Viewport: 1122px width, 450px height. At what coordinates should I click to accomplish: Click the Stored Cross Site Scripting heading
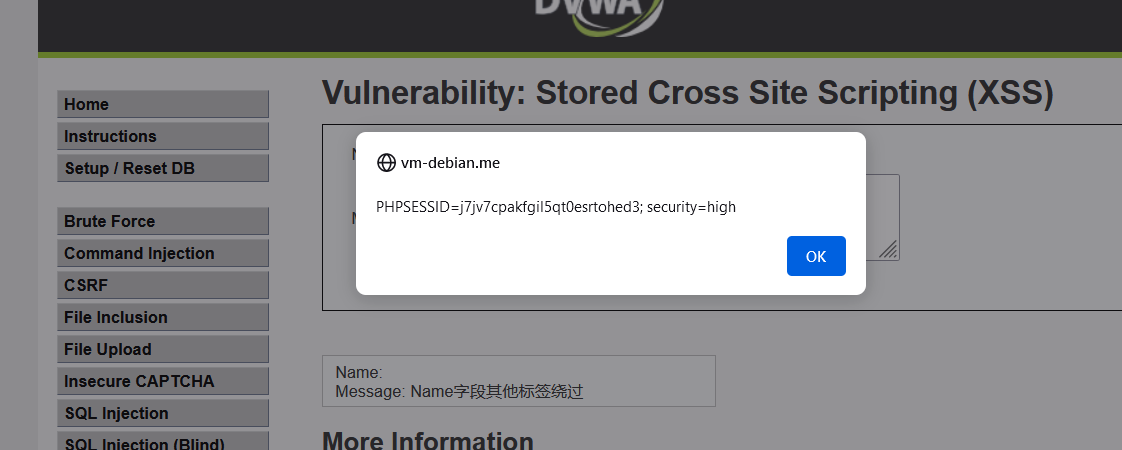click(x=688, y=93)
